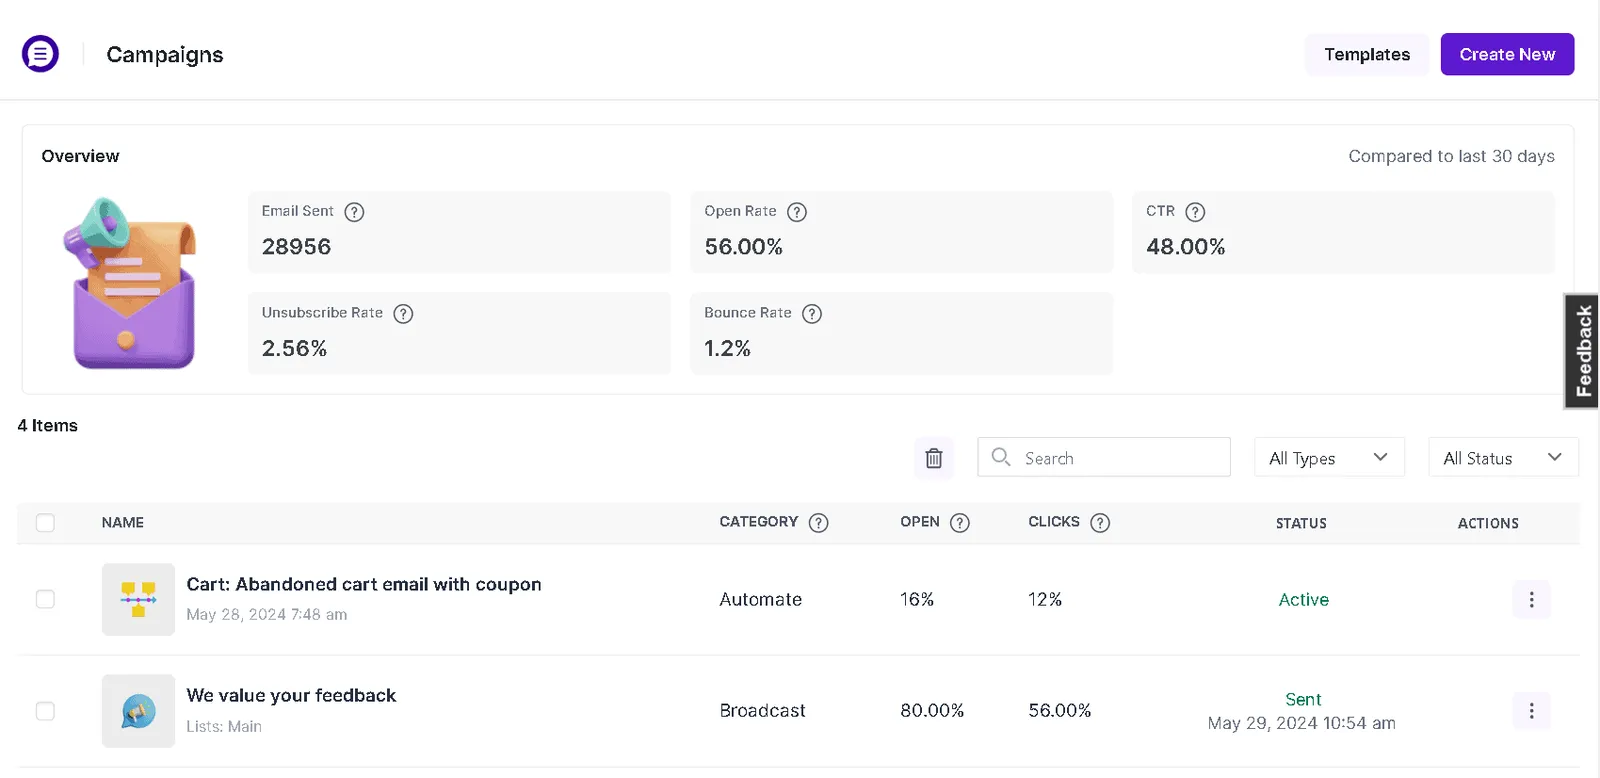Open actions menu for Abandoned cart campaign
Image resolution: width=1600 pixels, height=778 pixels.
(1531, 600)
